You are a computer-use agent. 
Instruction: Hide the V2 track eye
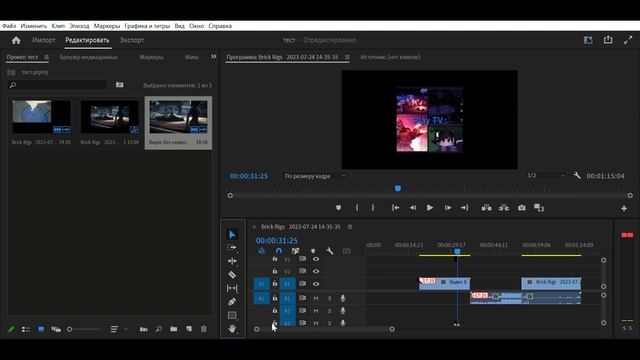pos(316,271)
